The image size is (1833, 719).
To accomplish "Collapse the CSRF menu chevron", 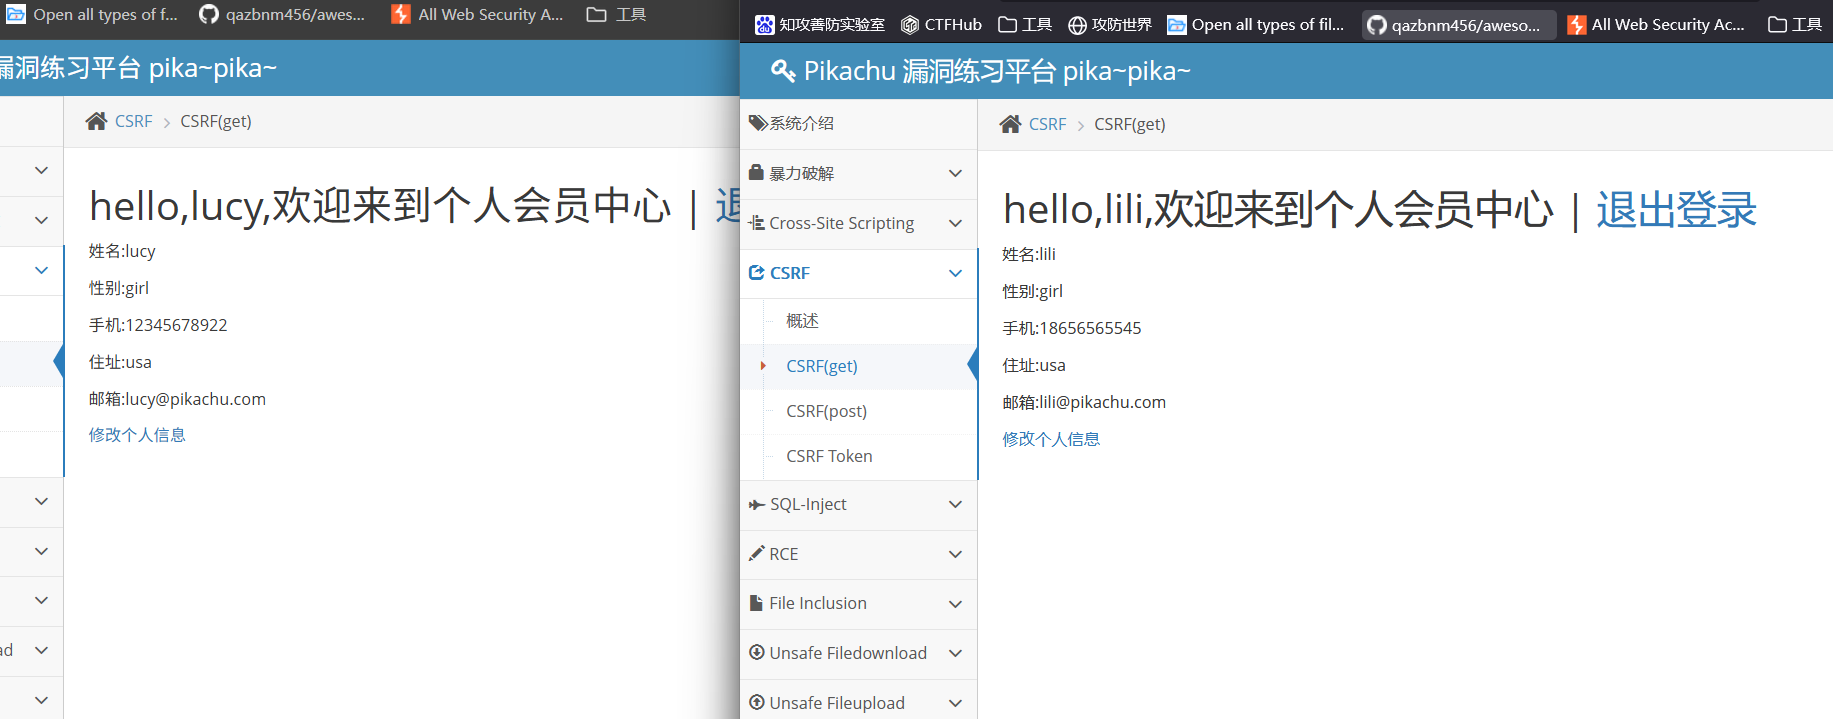I will (955, 273).
